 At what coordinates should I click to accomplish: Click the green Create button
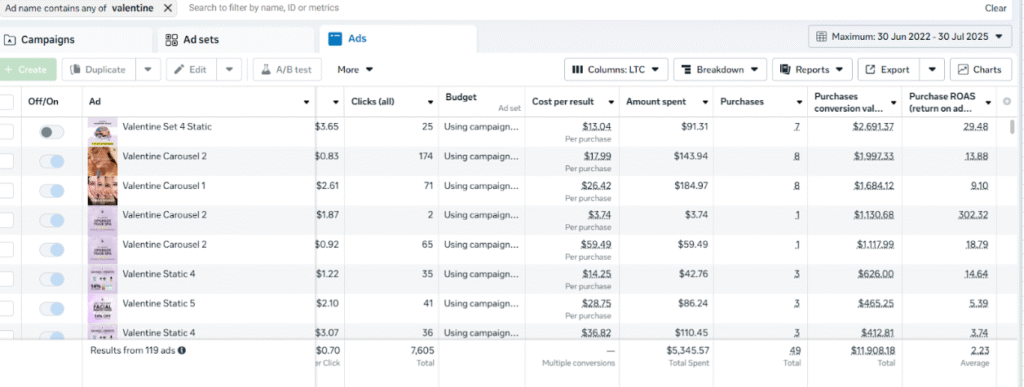(x=28, y=70)
